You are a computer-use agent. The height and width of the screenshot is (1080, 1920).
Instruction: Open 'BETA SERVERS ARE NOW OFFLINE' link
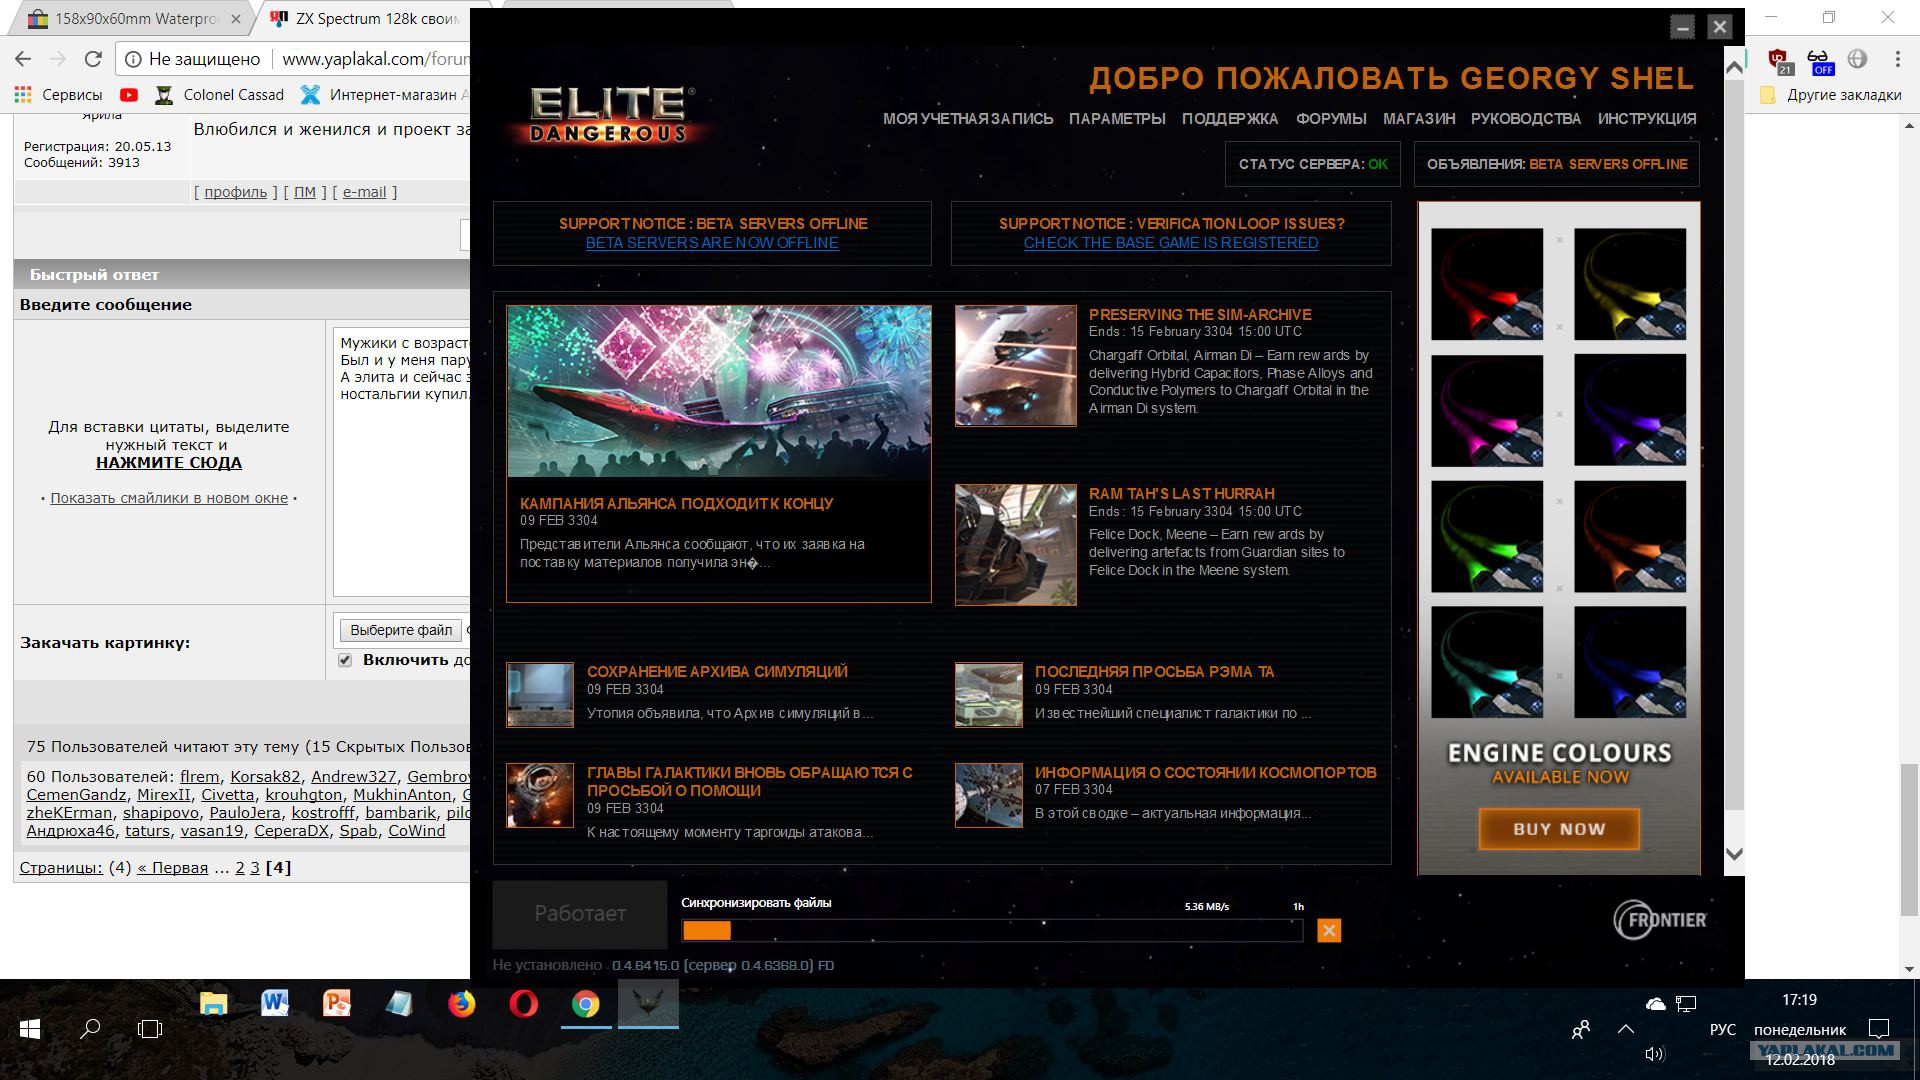(712, 243)
